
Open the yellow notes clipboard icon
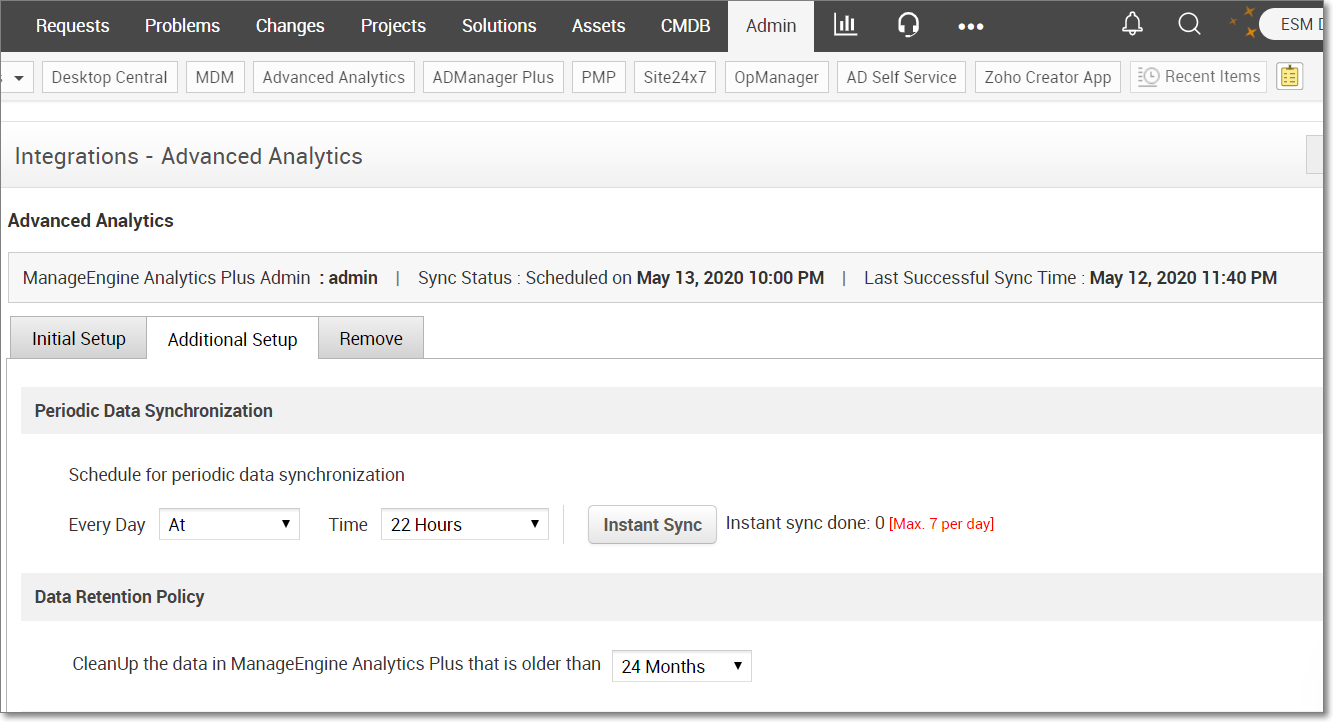pyautogui.click(x=1289, y=77)
